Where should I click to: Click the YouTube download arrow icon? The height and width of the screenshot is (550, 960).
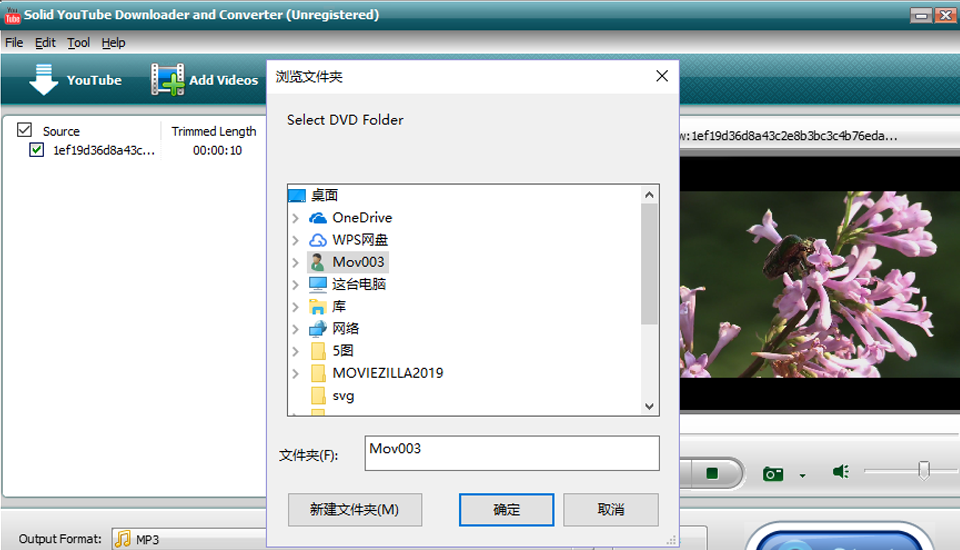[x=44, y=80]
